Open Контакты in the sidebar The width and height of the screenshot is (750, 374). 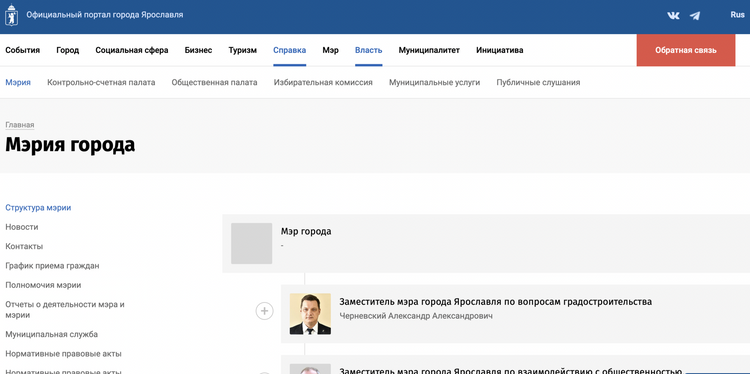(x=24, y=246)
